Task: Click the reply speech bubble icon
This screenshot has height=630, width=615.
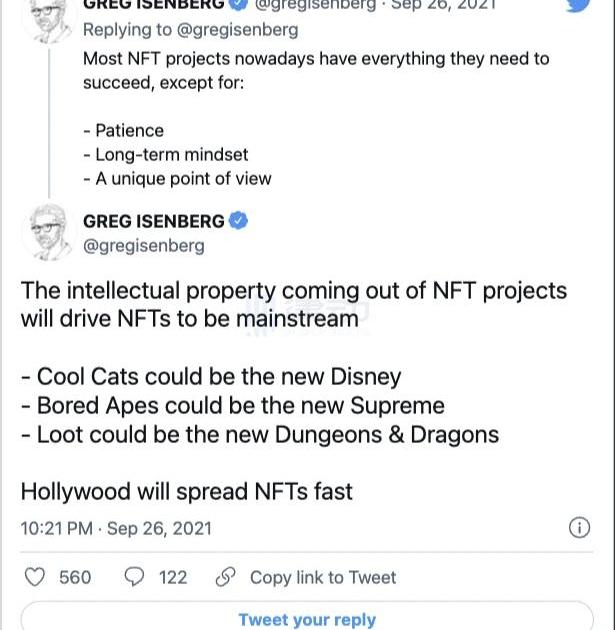Action: point(134,577)
